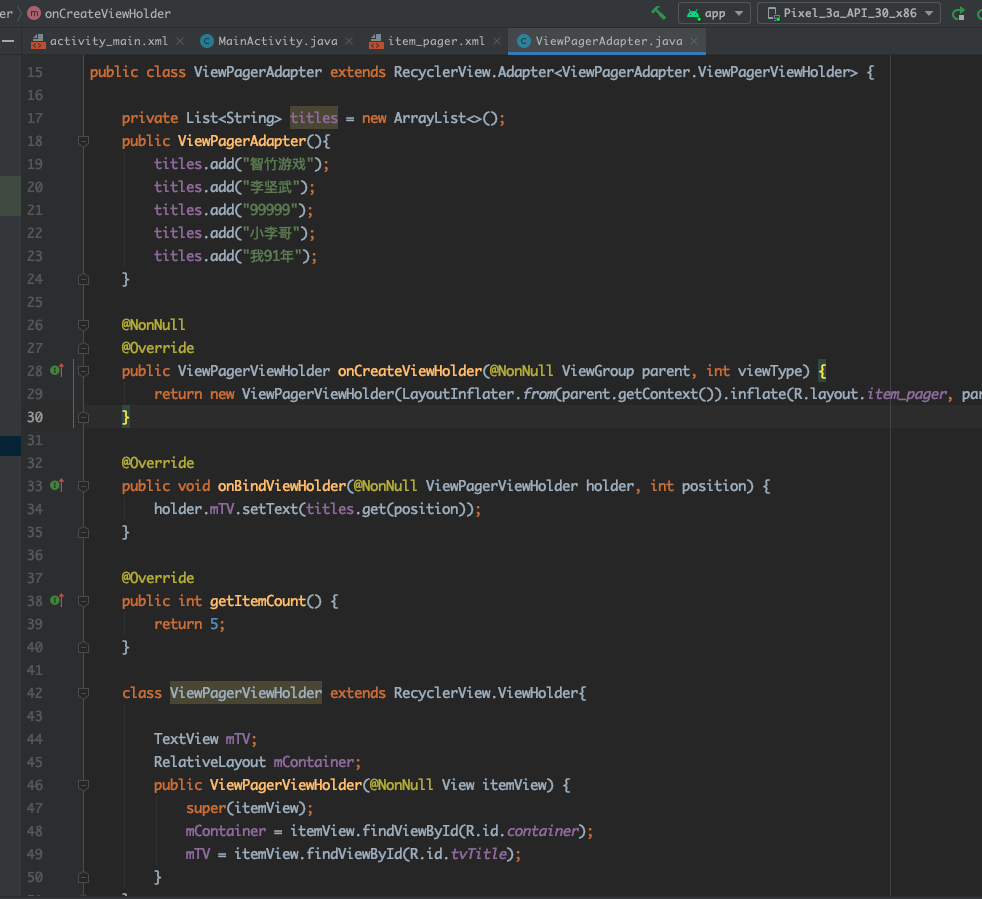Click the return value 5 on line 39
Screen dimensions: 982x899
point(214,624)
